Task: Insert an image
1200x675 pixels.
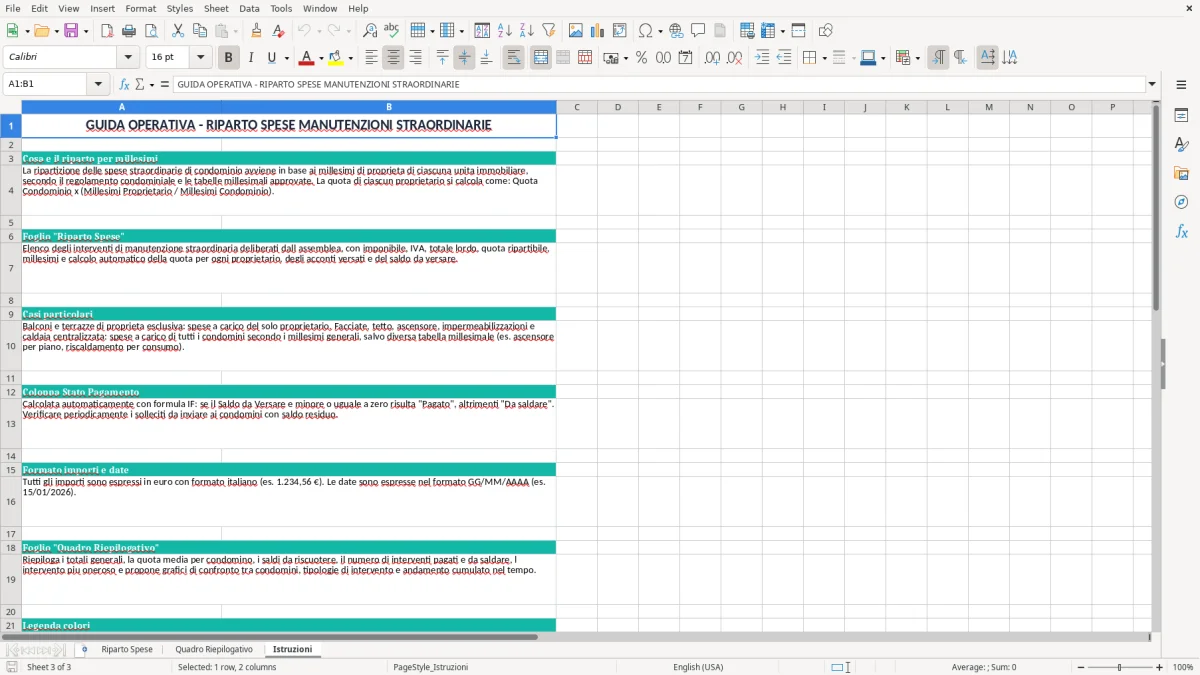Action: [576, 31]
